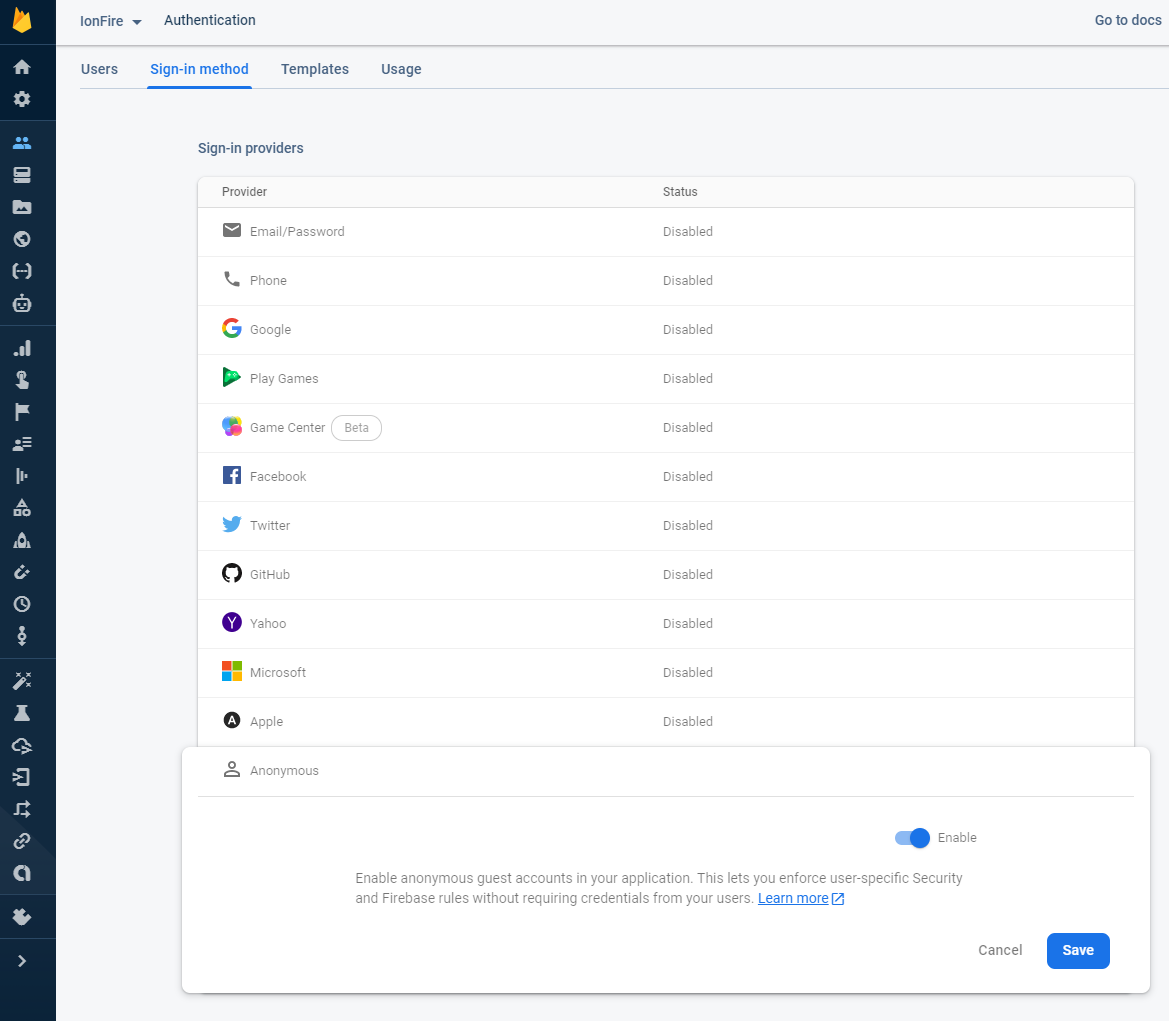Open the Apple provider row

tap(666, 722)
